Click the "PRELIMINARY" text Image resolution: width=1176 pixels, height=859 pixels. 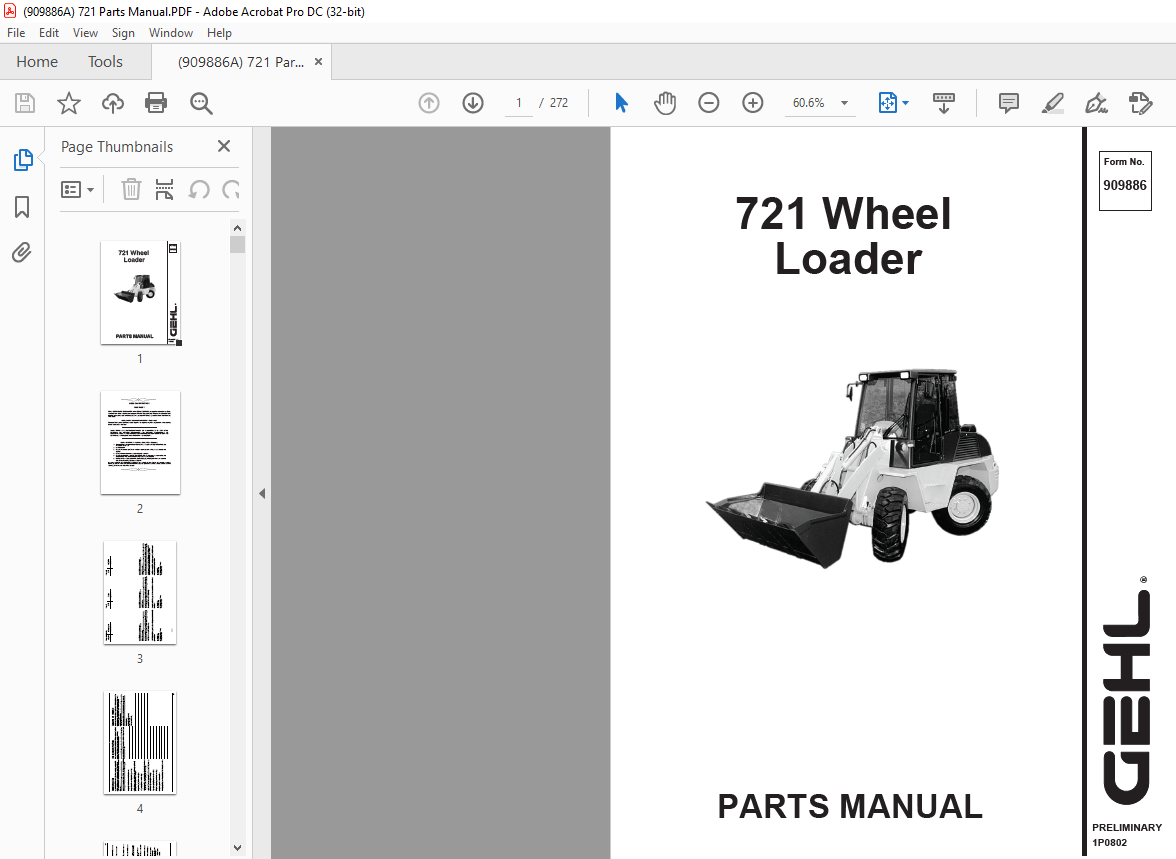pyautogui.click(x=1126, y=827)
